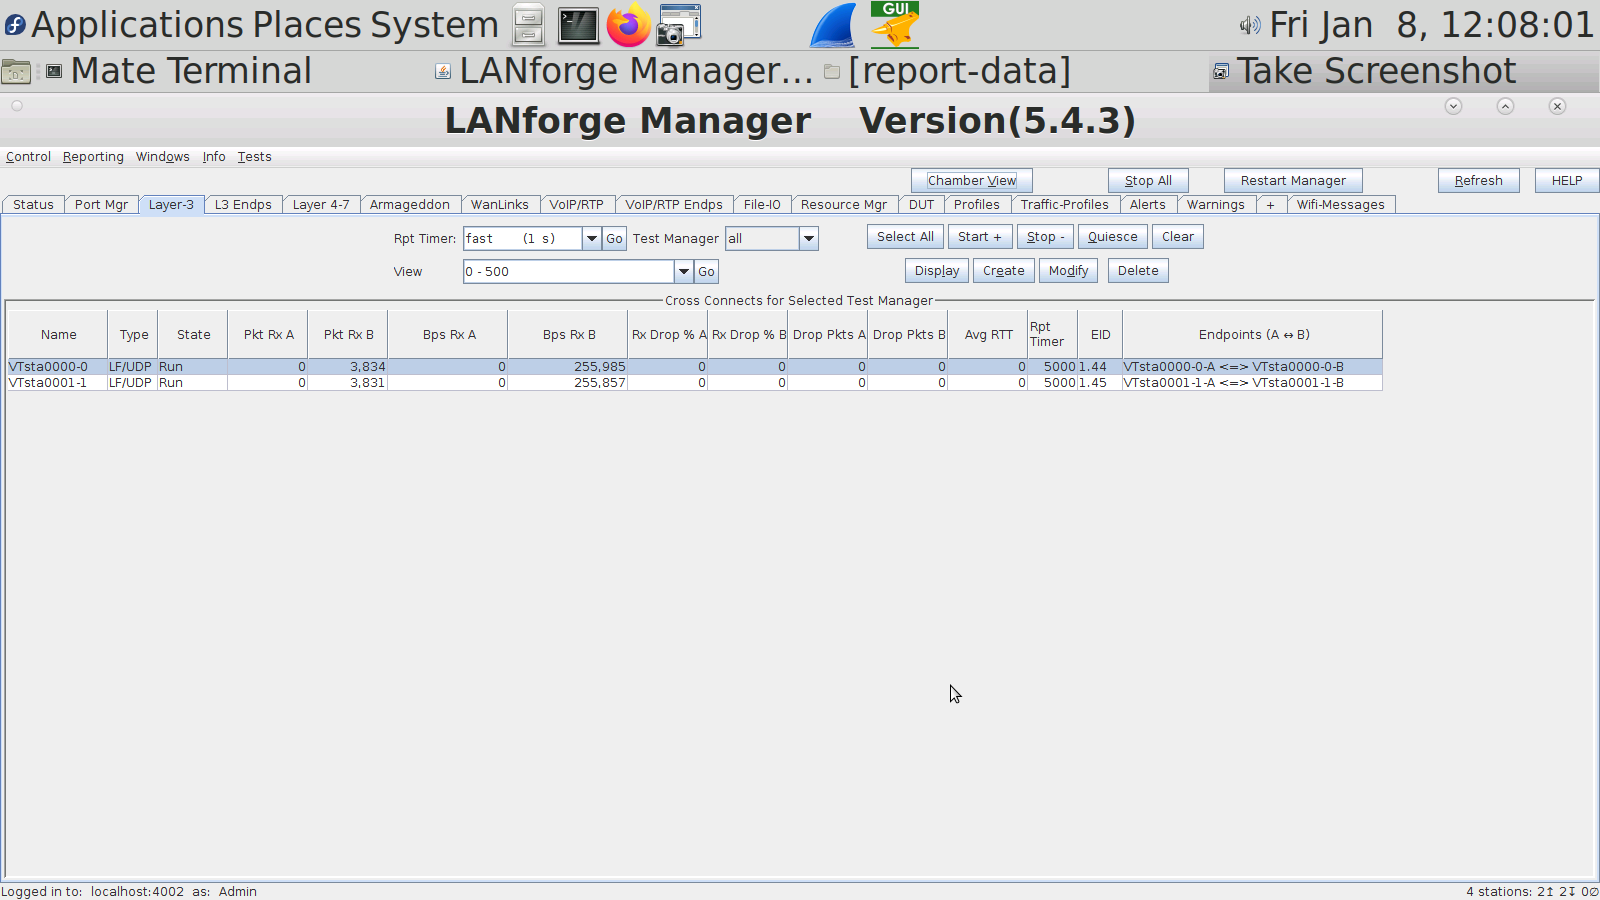Click the Restart Manager button
The height and width of the screenshot is (900, 1600).
pos(1293,181)
